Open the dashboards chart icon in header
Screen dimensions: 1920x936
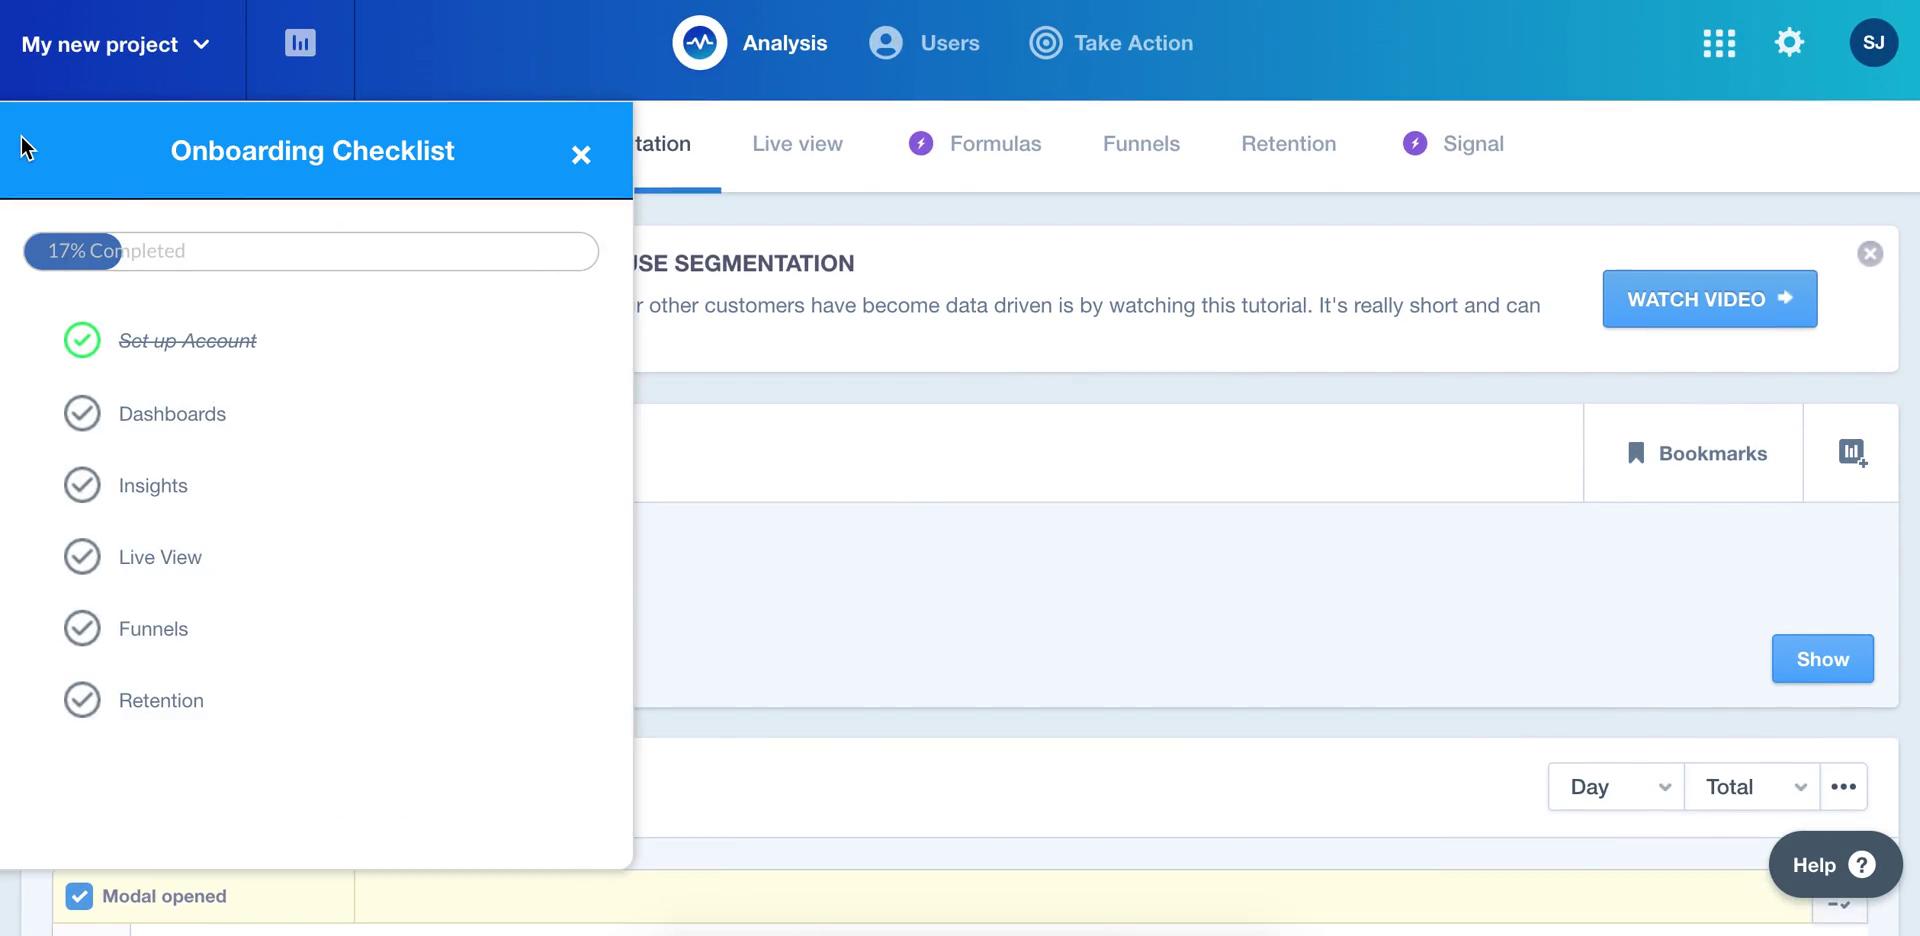(300, 43)
